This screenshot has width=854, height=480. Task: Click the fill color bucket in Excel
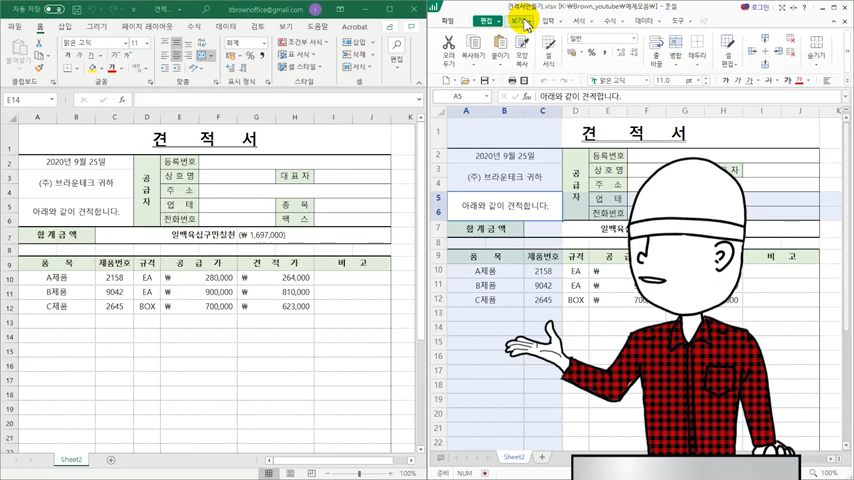pyautogui.click(x=92, y=68)
